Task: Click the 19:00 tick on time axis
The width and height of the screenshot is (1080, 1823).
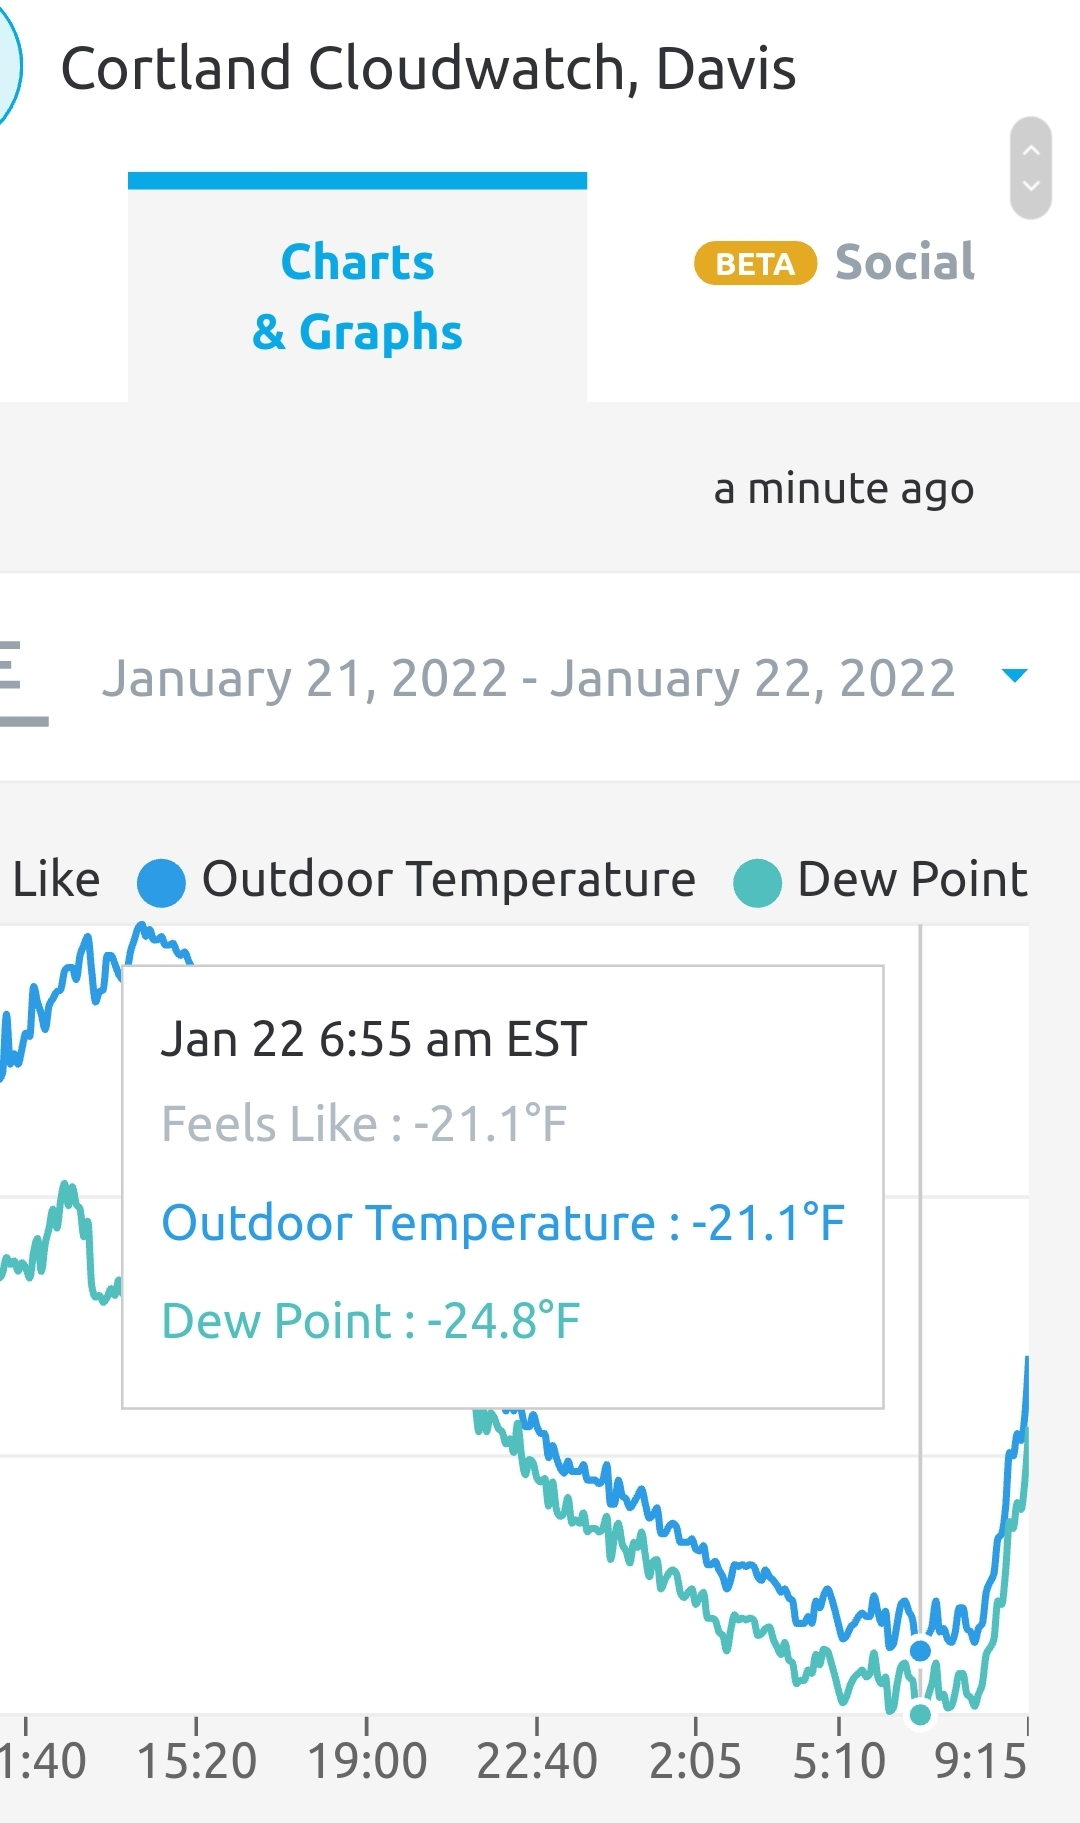Action: click(367, 1762)
